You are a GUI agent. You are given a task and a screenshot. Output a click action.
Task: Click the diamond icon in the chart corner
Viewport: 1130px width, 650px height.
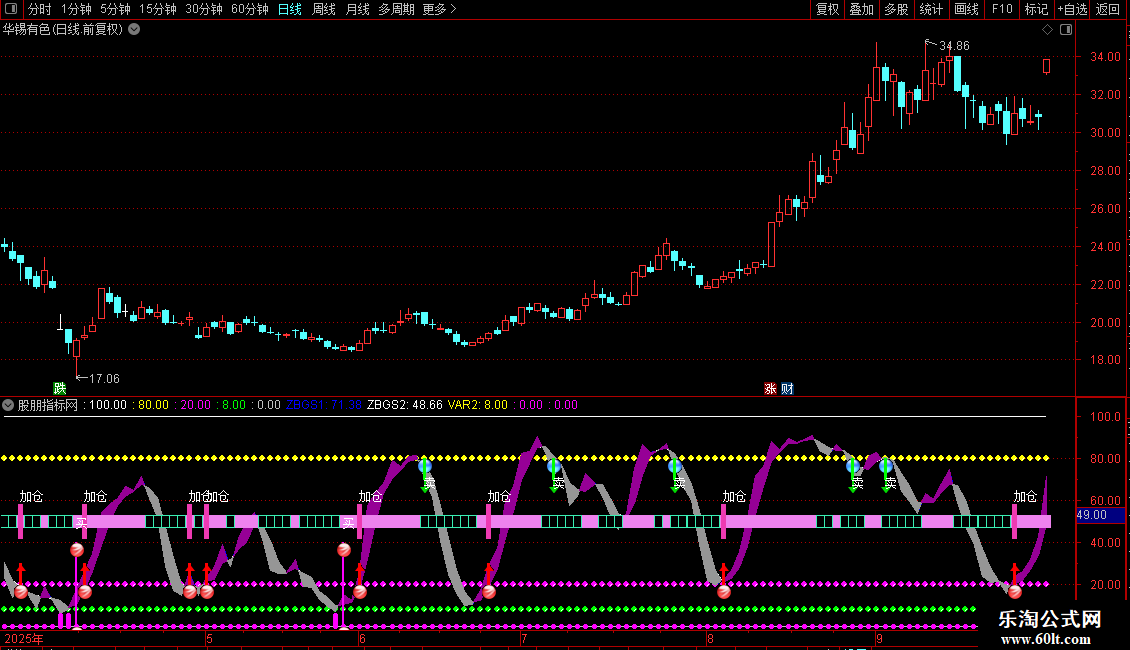[x=1047, y=30]
